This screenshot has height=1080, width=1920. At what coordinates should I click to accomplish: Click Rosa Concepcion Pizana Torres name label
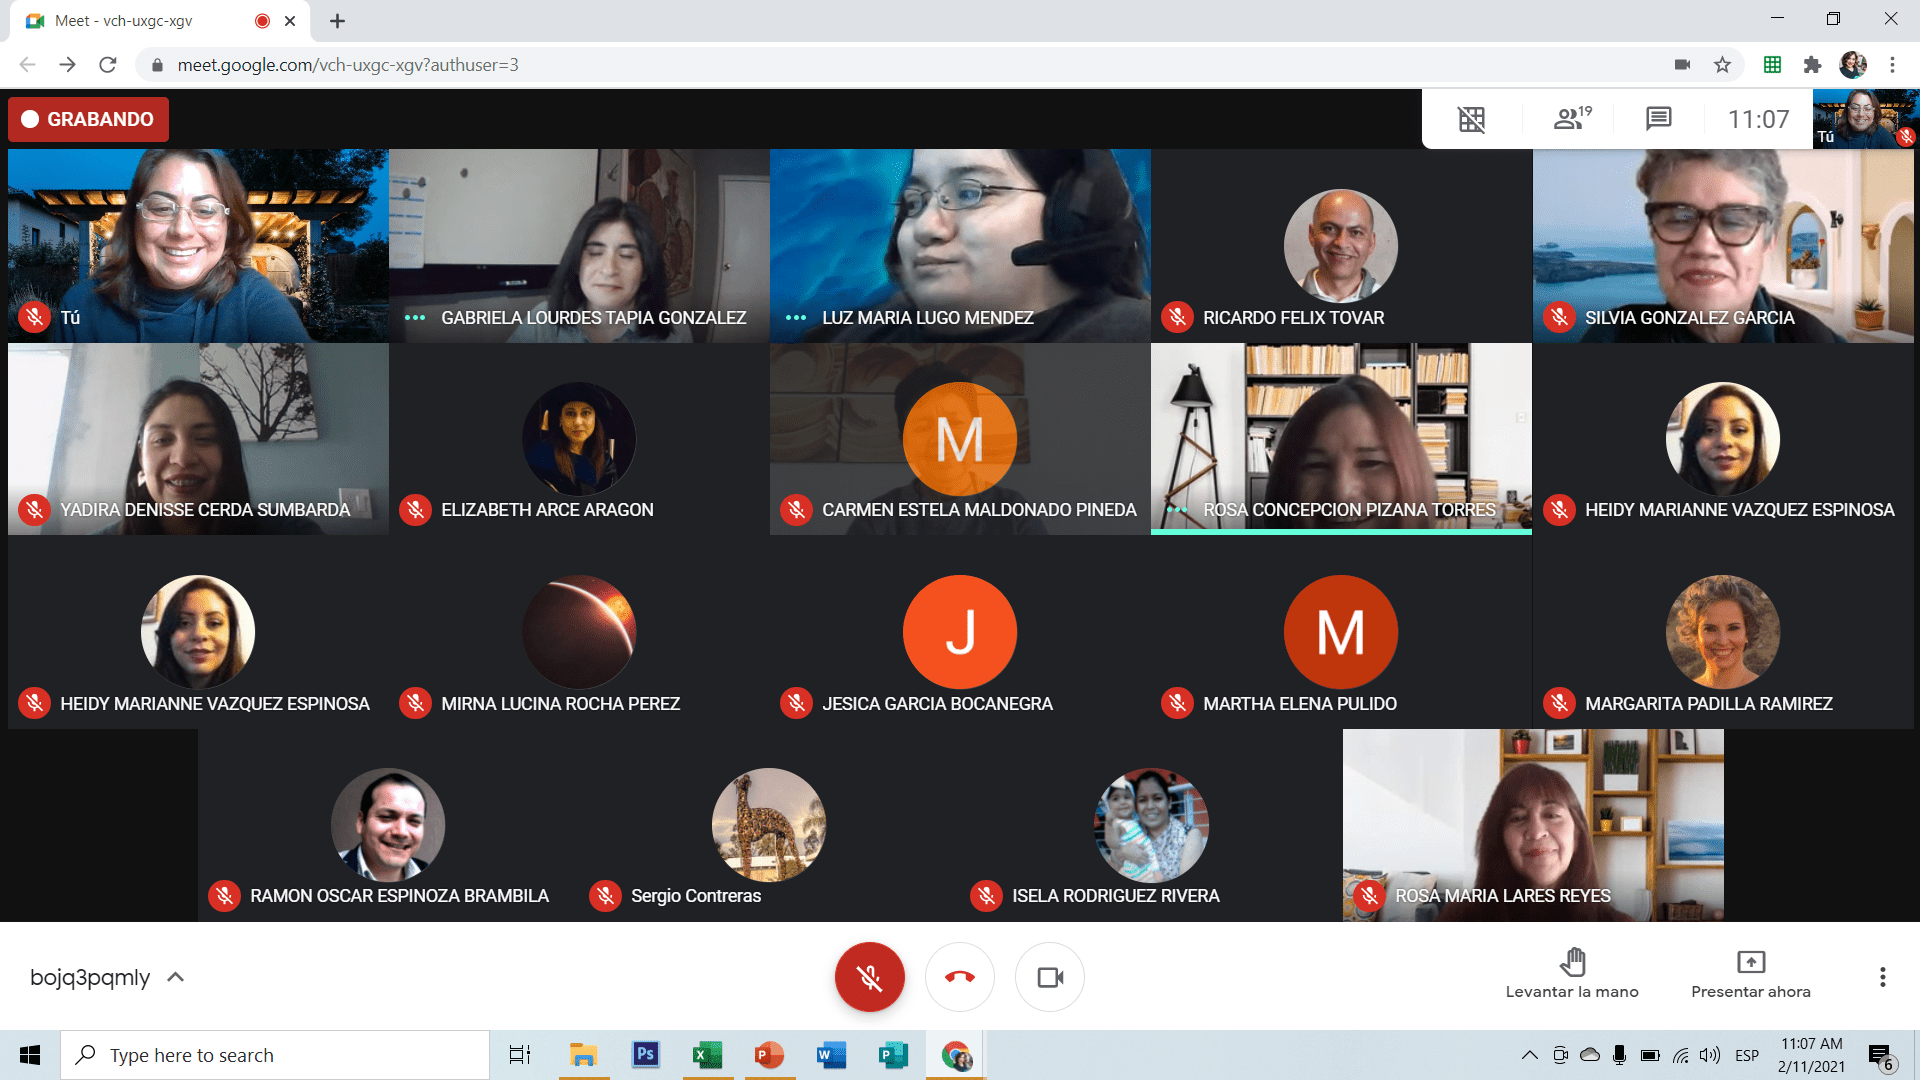[1349, 509]
